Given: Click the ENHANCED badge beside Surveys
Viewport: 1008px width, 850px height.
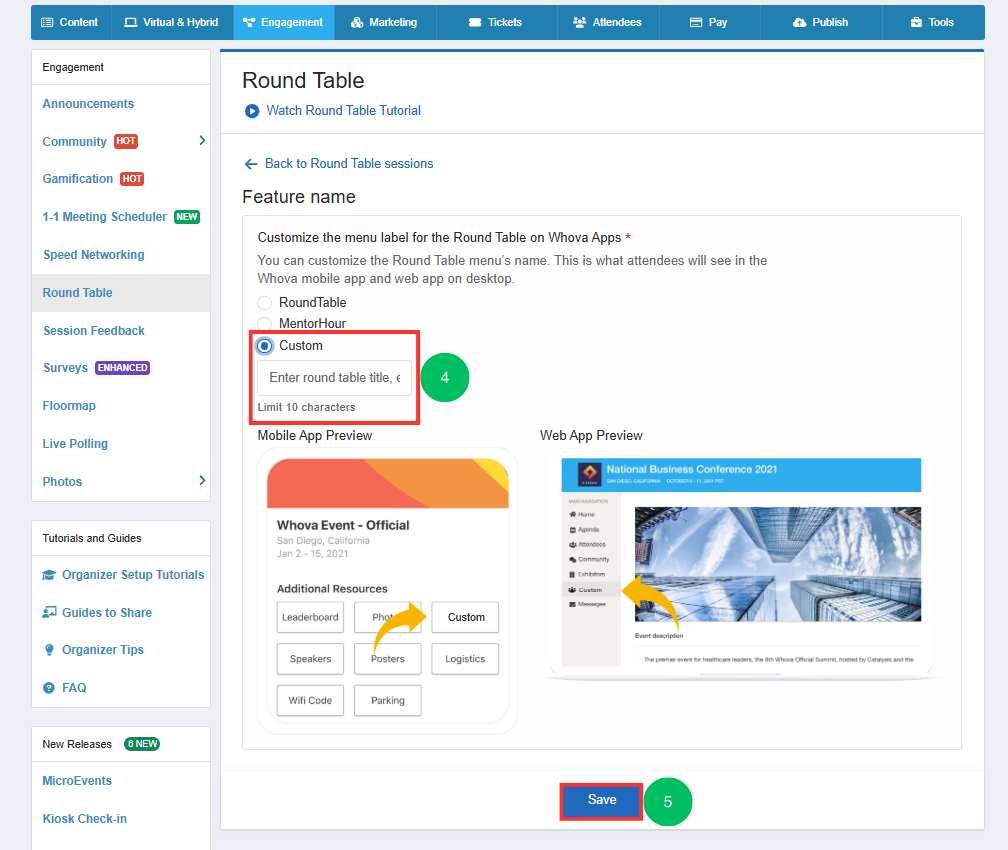Looking at the screenshot, I should [123, 368].
